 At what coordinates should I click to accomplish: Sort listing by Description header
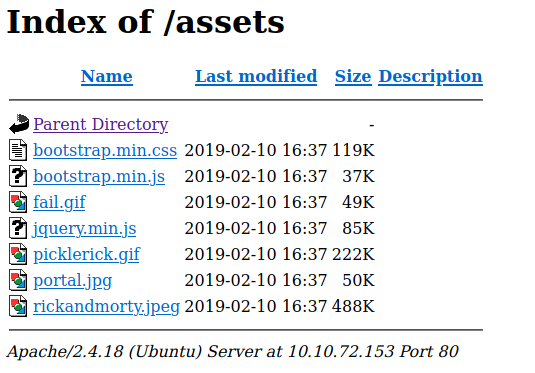(431, 77)
